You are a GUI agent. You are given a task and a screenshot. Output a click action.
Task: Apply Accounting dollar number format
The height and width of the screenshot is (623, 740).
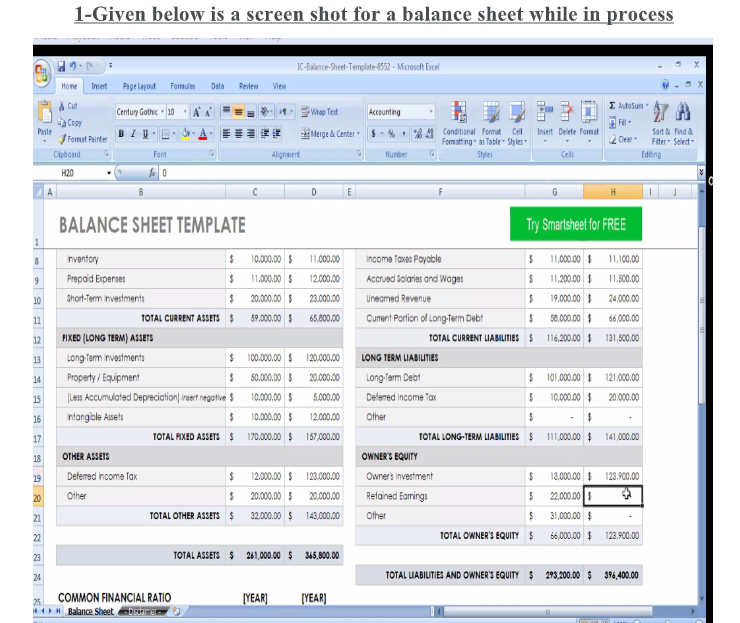[x=374, y=134]
